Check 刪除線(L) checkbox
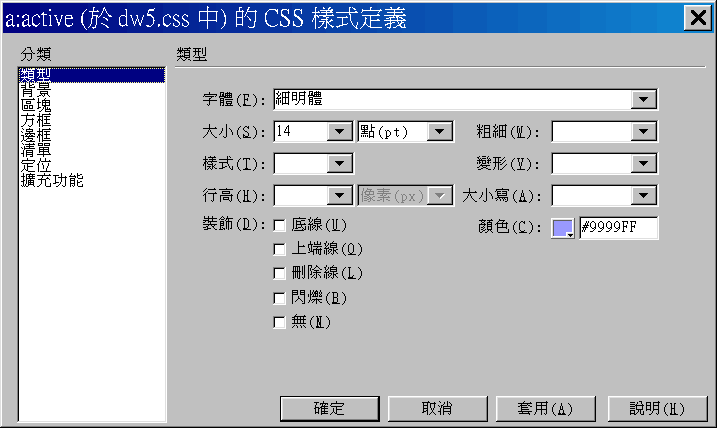This screenshot has height=428, width=717. pos(279,273)
